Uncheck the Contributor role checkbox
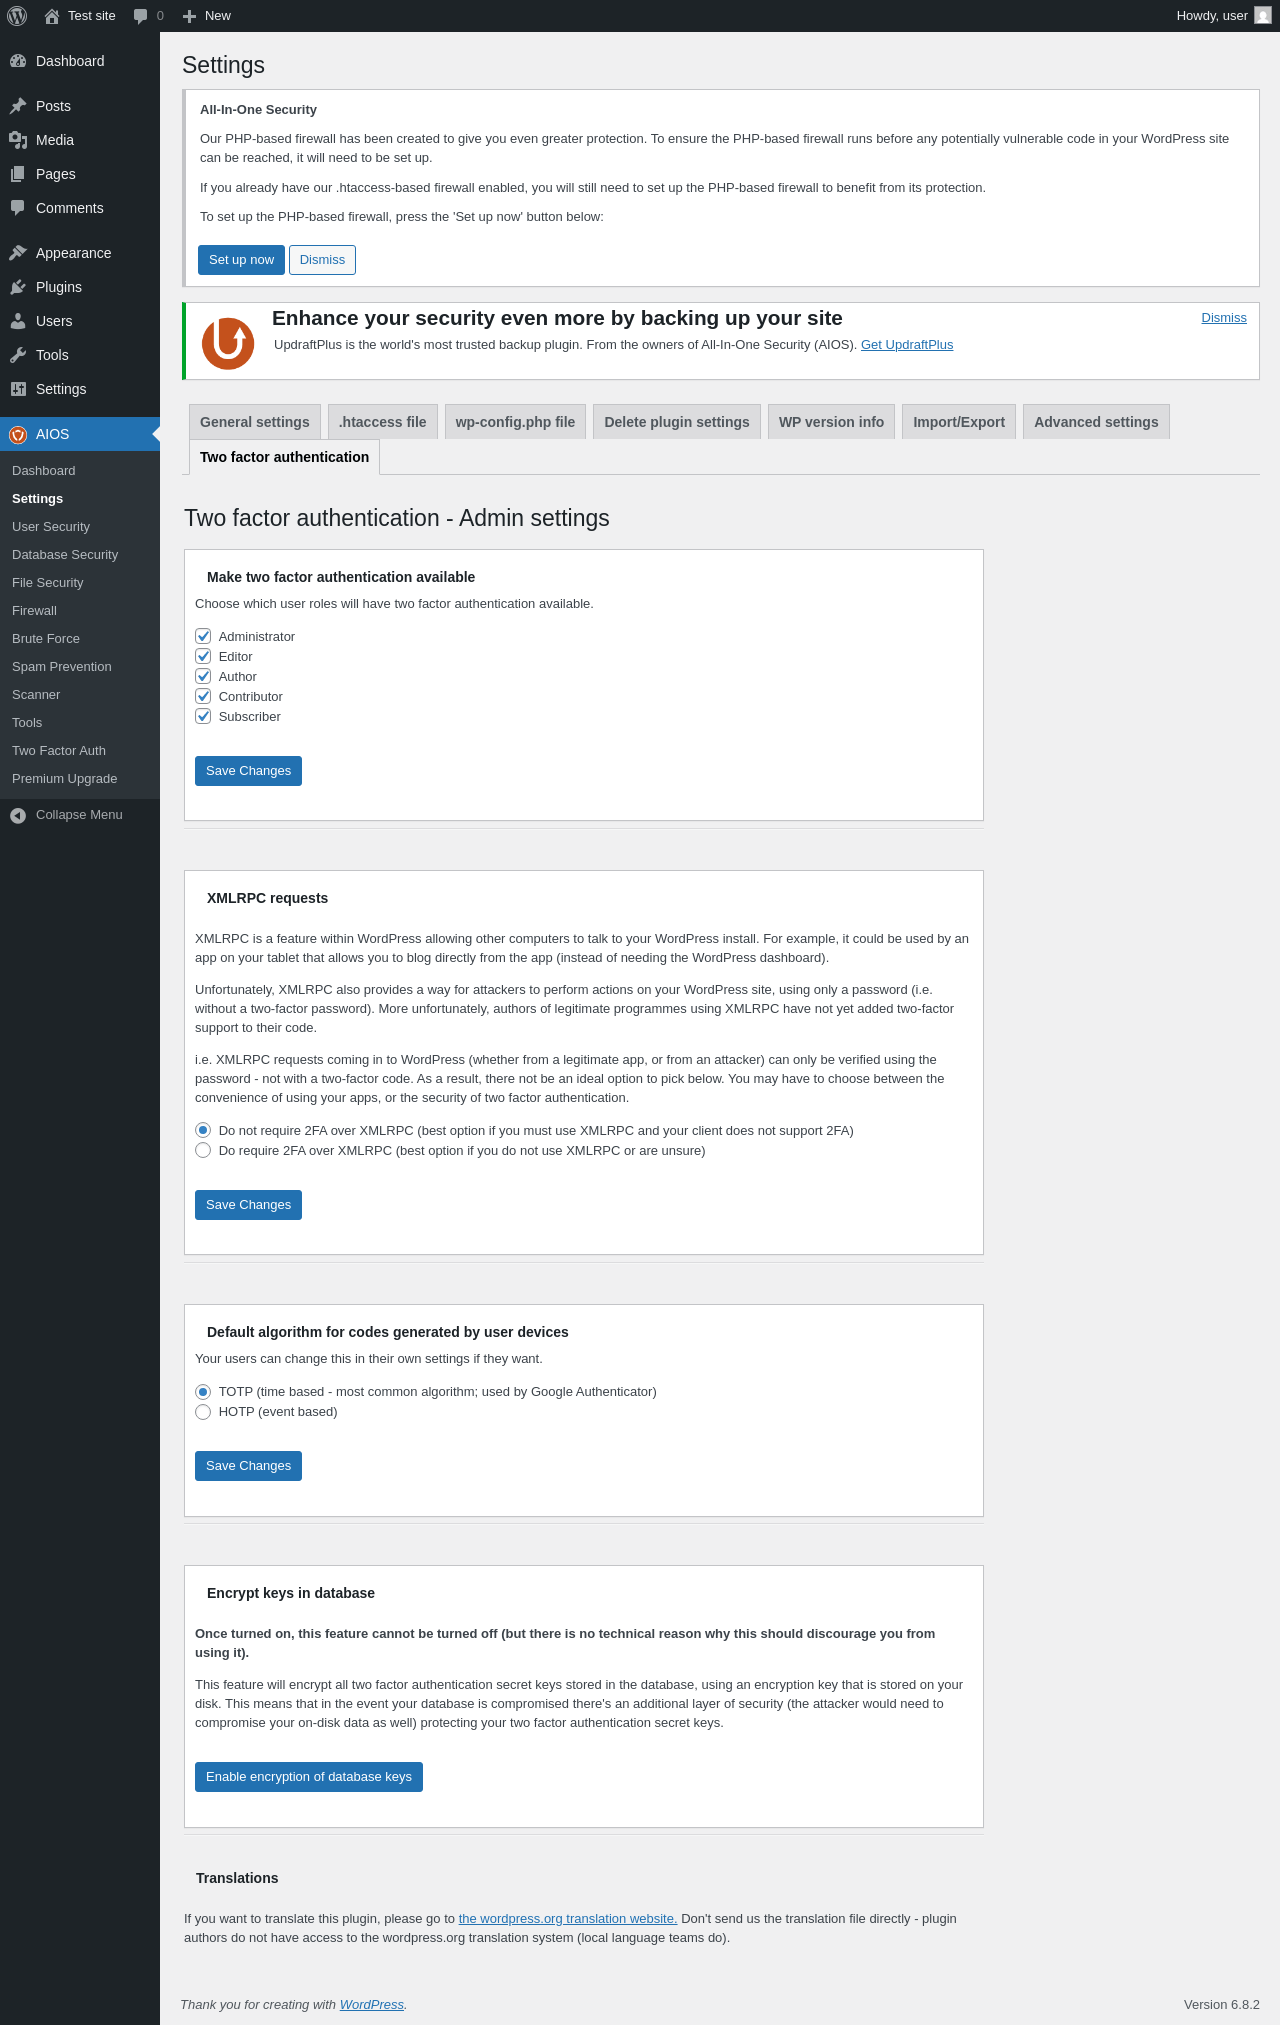 (x=203, y=696)
